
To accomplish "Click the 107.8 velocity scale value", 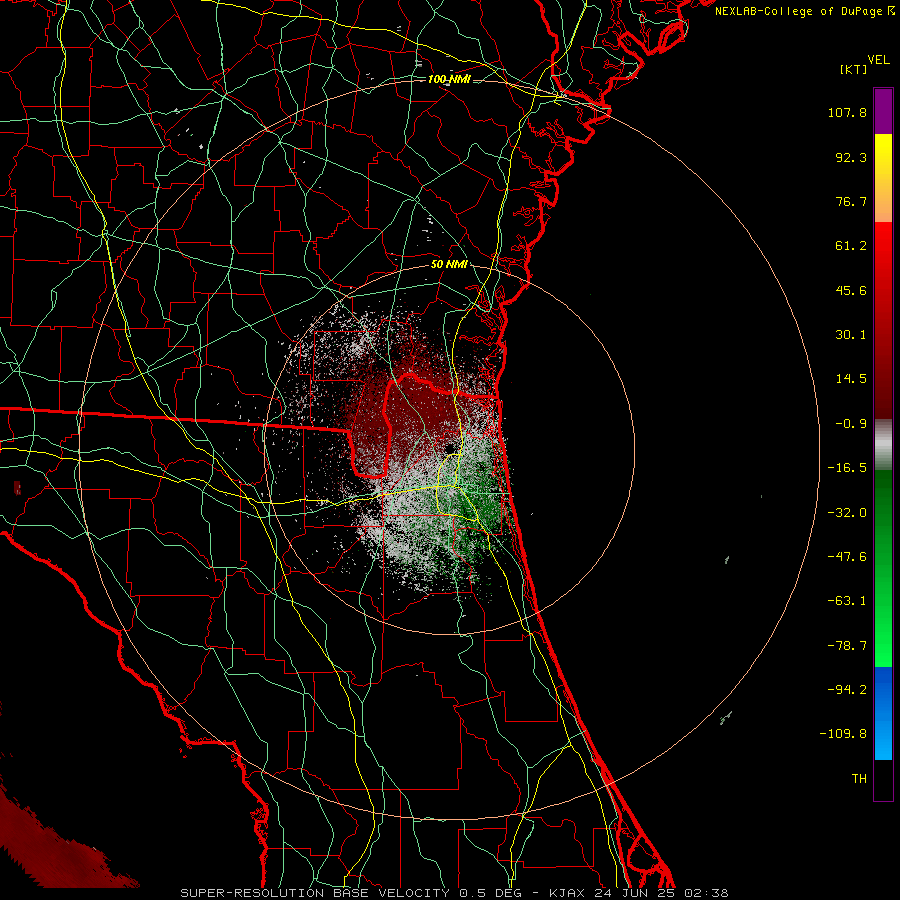I will 847,112.
